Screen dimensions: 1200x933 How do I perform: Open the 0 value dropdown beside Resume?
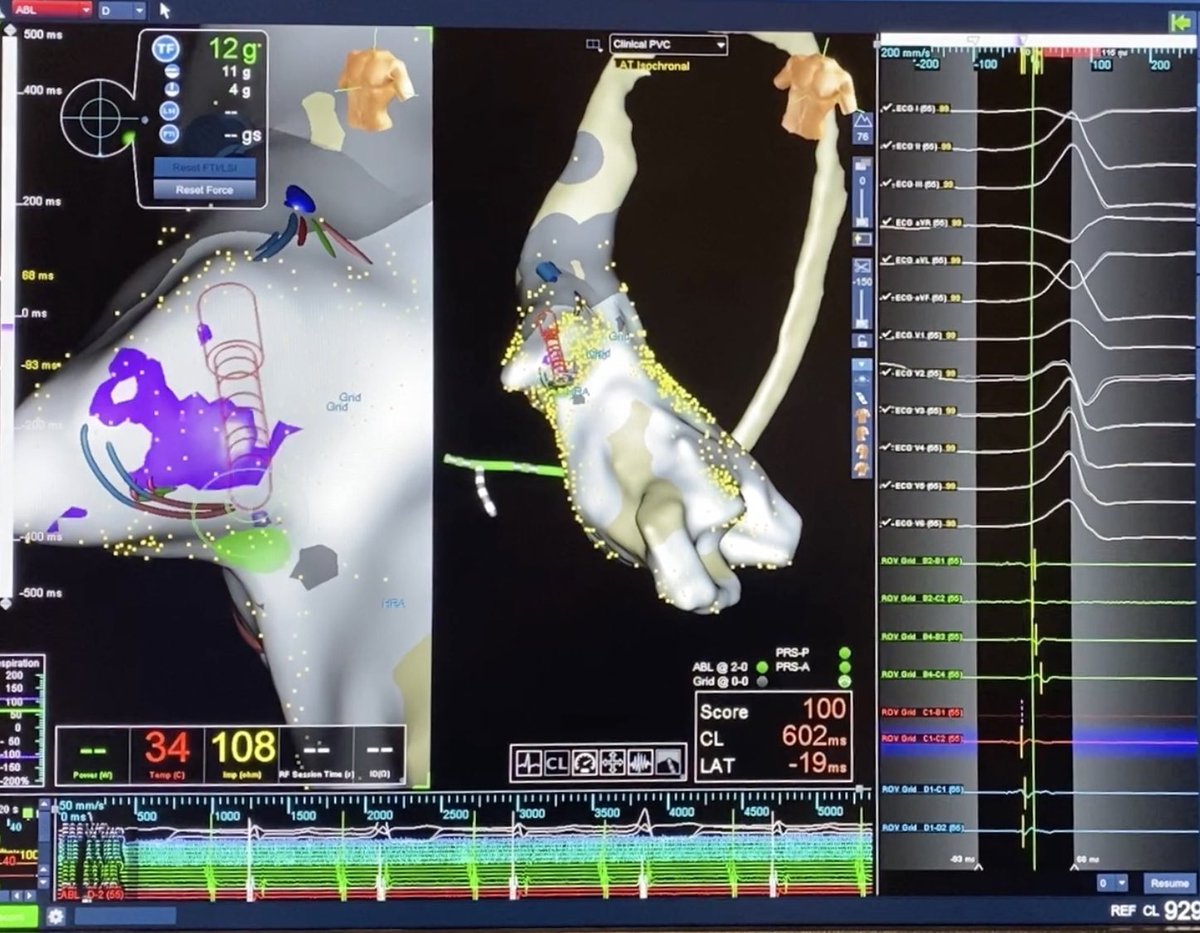1112,883
